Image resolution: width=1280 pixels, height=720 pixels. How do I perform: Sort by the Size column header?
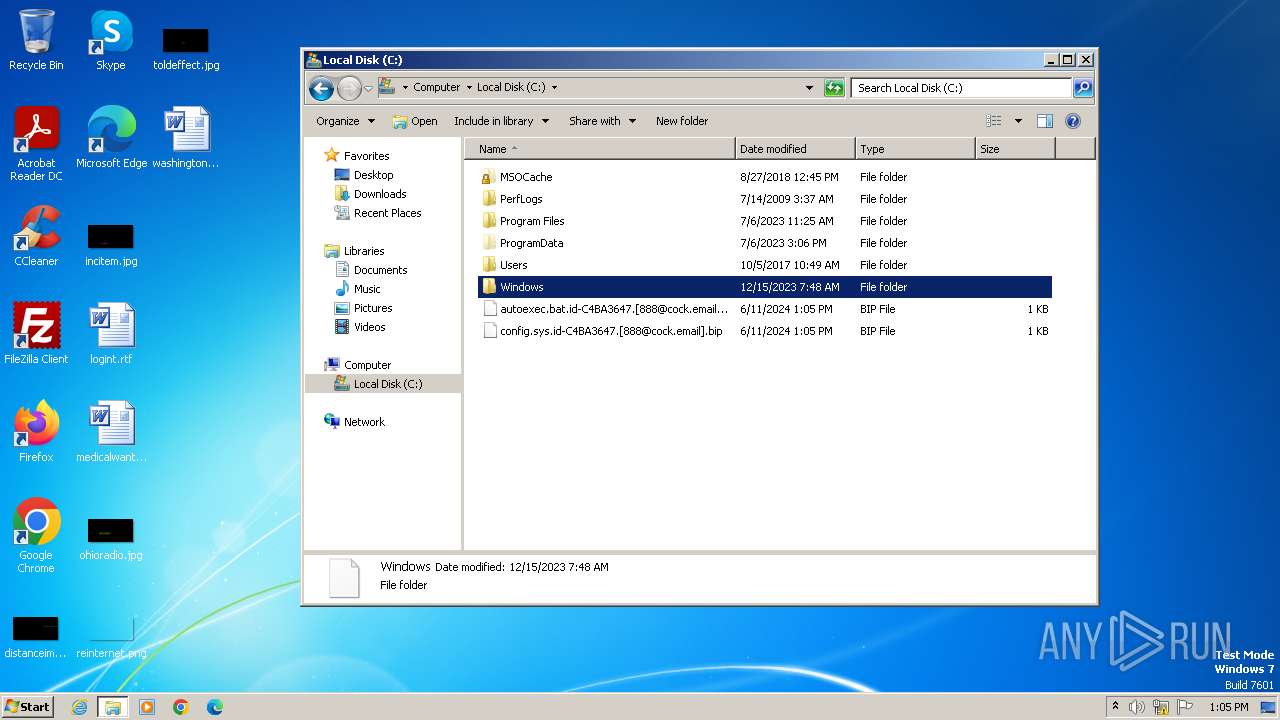(1015, 149)
